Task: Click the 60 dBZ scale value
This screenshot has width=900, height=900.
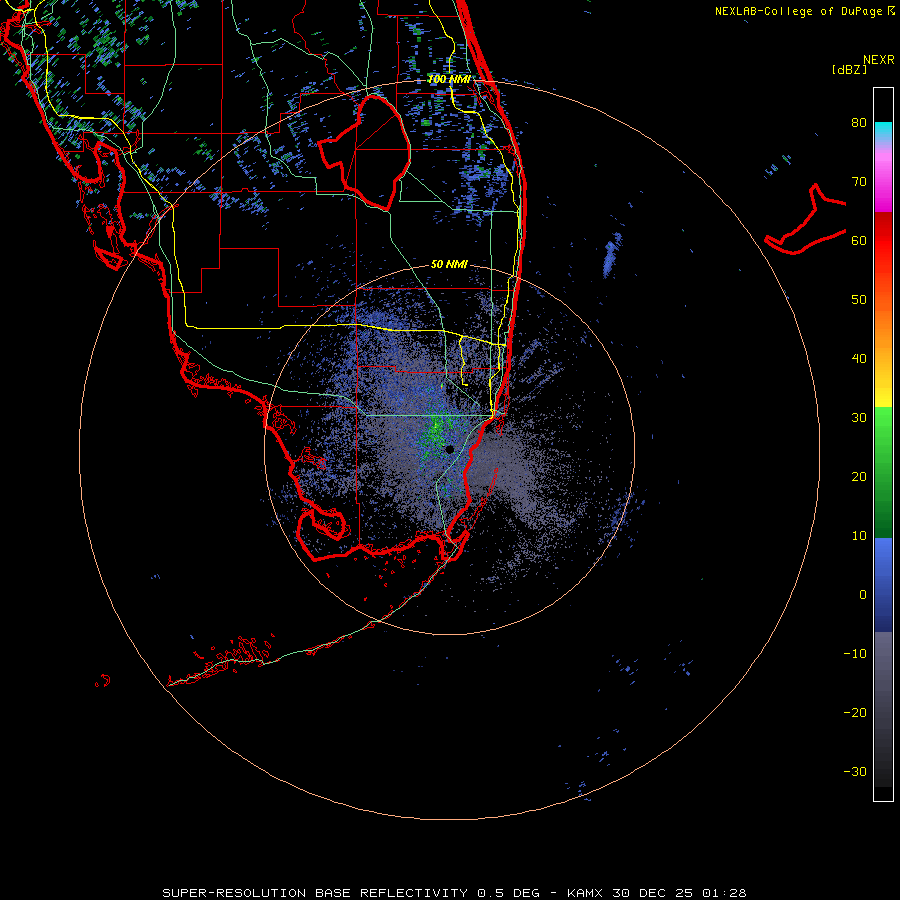Action: [x=859, y=240]
